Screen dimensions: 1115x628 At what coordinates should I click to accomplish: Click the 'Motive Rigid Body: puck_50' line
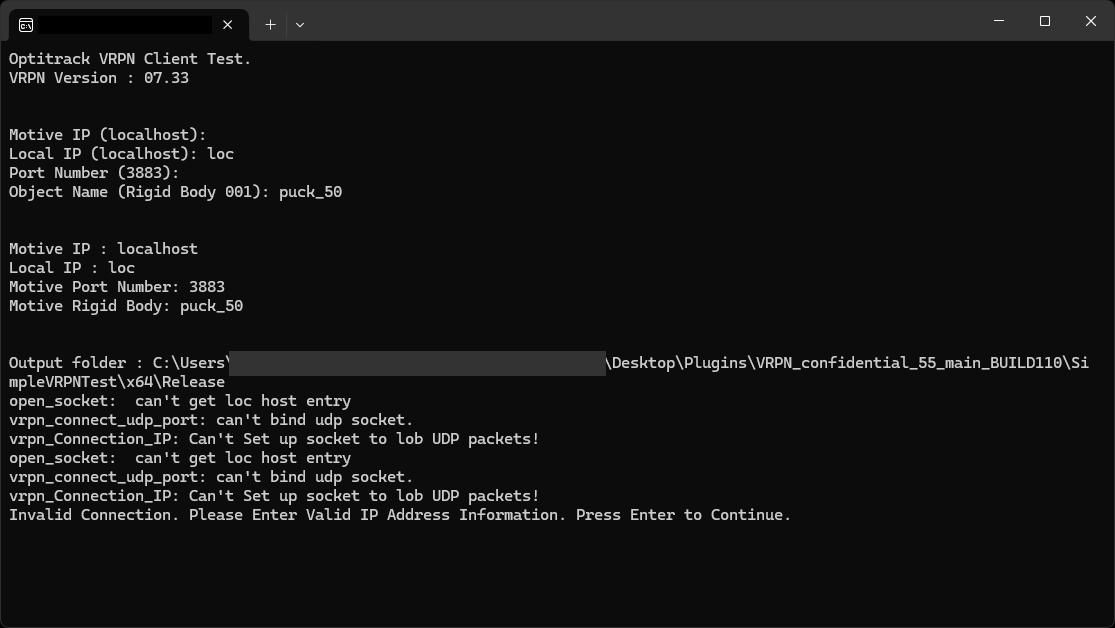[x=126, y=306]
